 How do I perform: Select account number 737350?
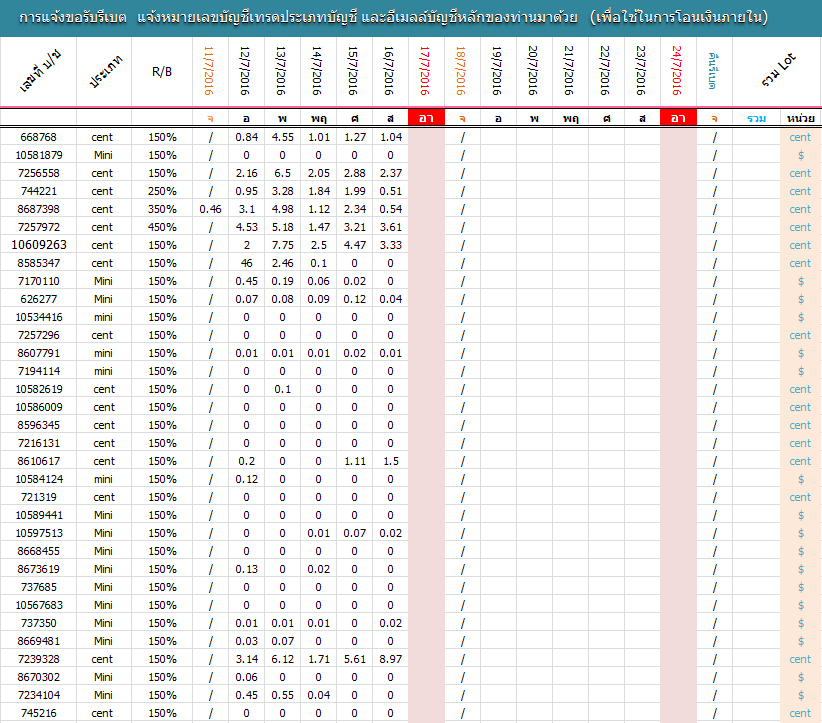point(38,623)
